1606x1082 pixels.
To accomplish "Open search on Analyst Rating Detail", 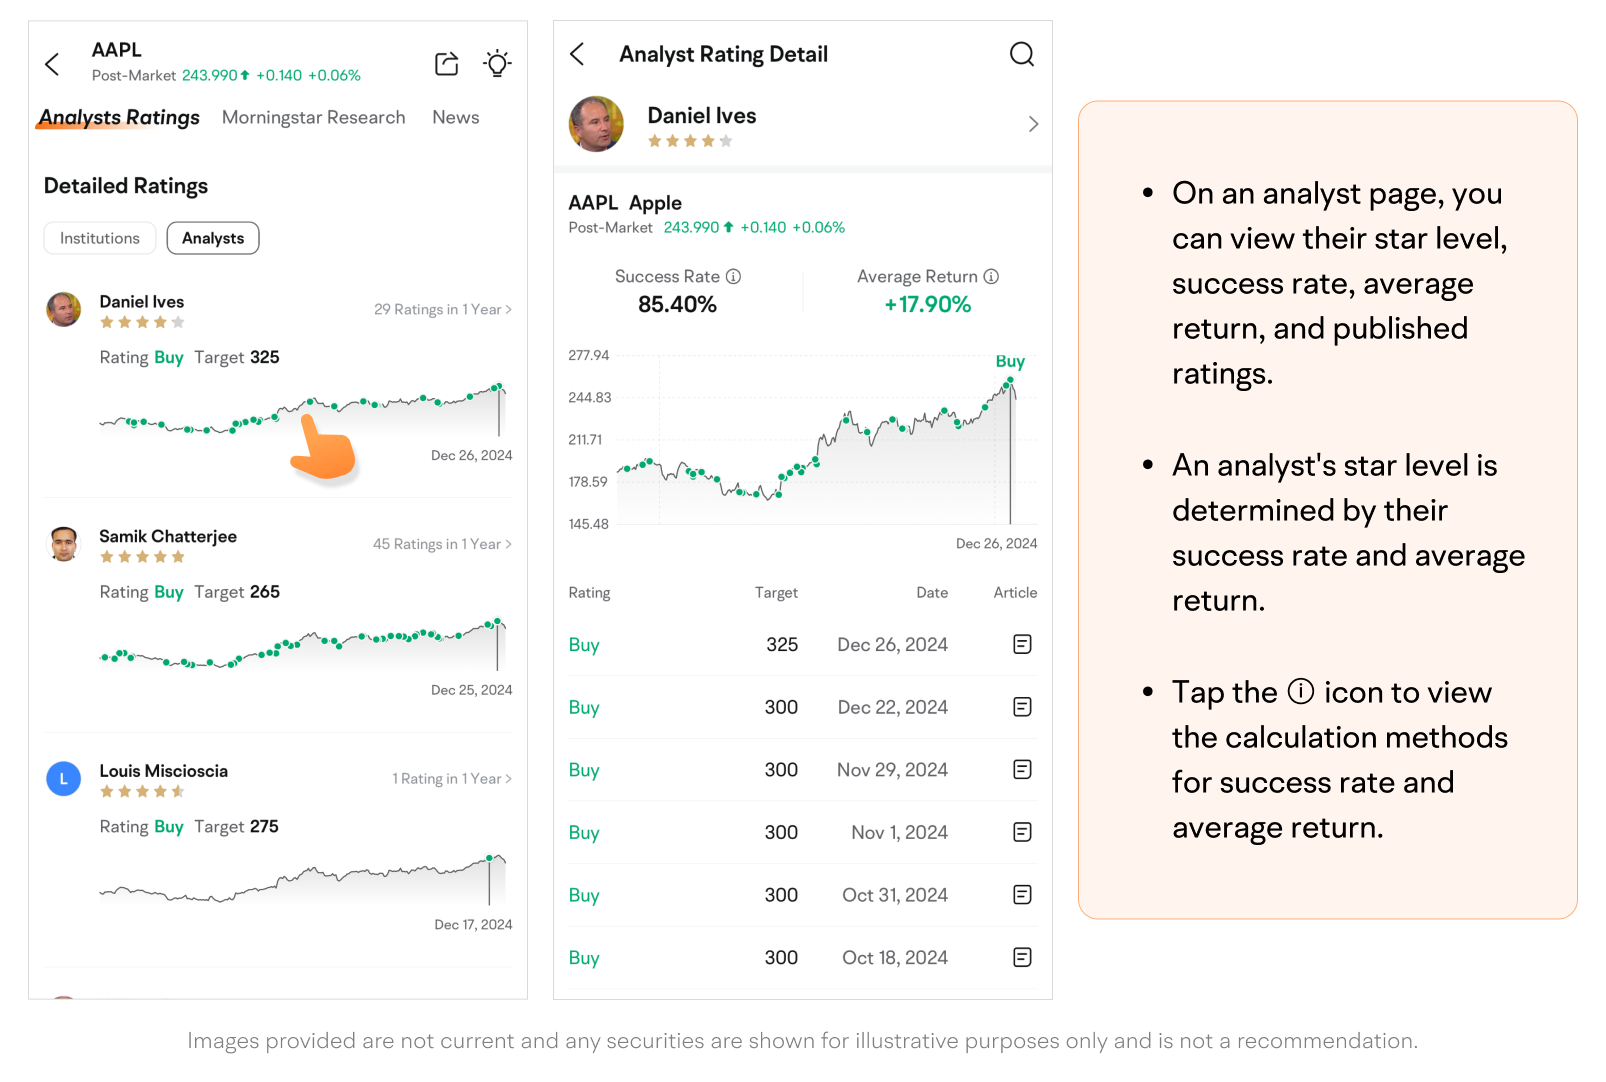I will pyautogui.click(x=1021, y=54).
